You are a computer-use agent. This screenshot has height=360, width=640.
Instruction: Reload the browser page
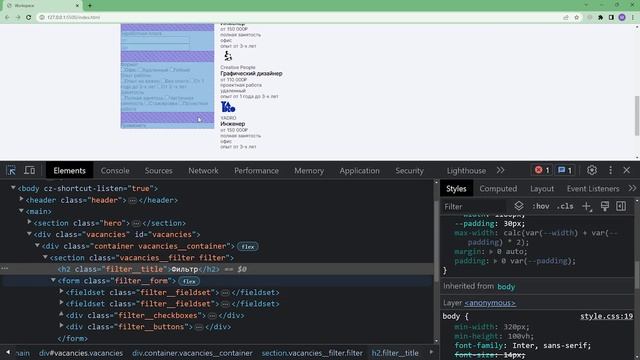click(x=29, y=17)
